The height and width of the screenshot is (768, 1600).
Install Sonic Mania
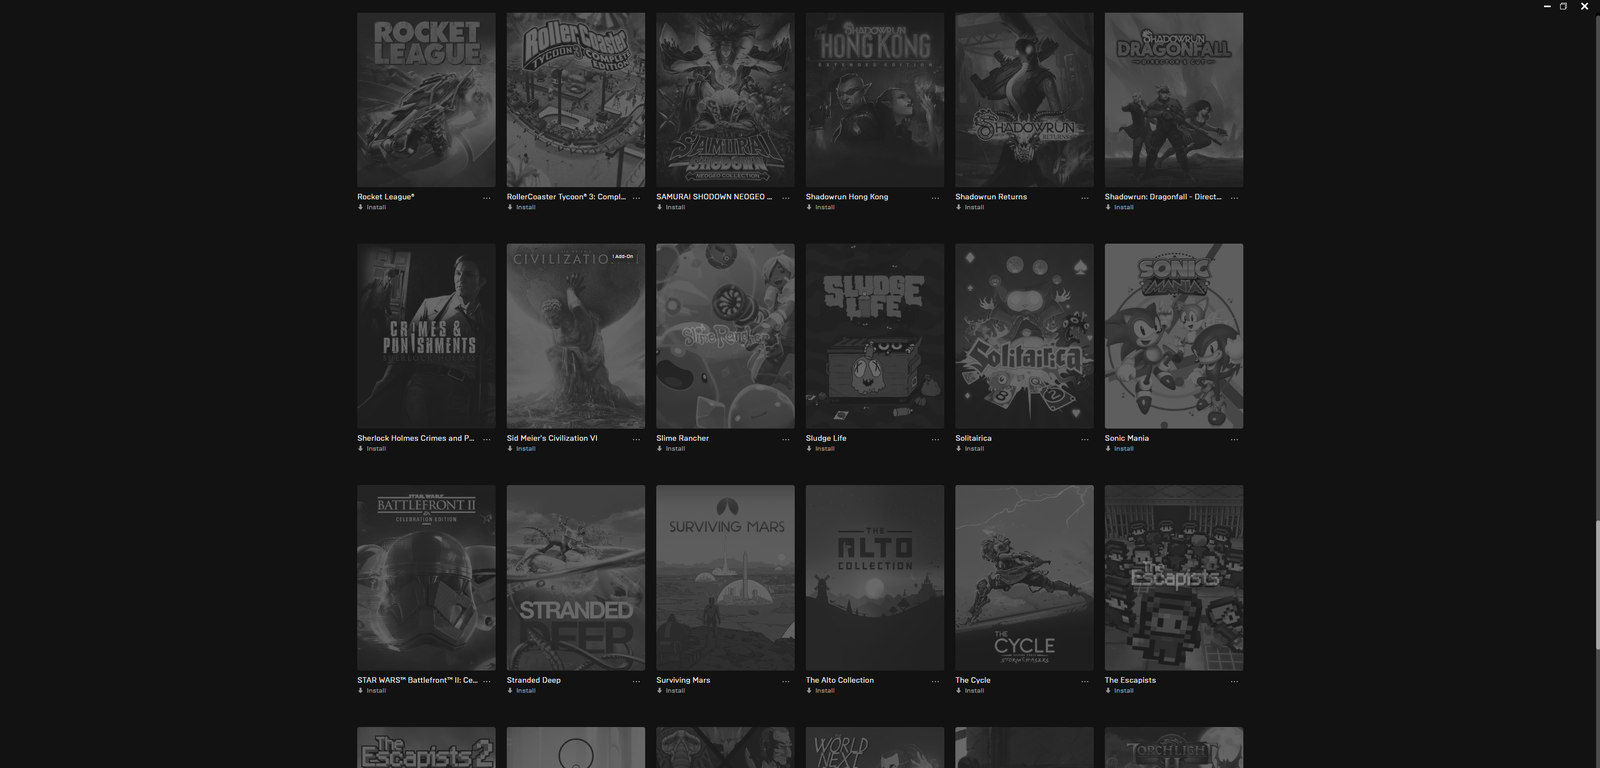(x=1119, y=448)
